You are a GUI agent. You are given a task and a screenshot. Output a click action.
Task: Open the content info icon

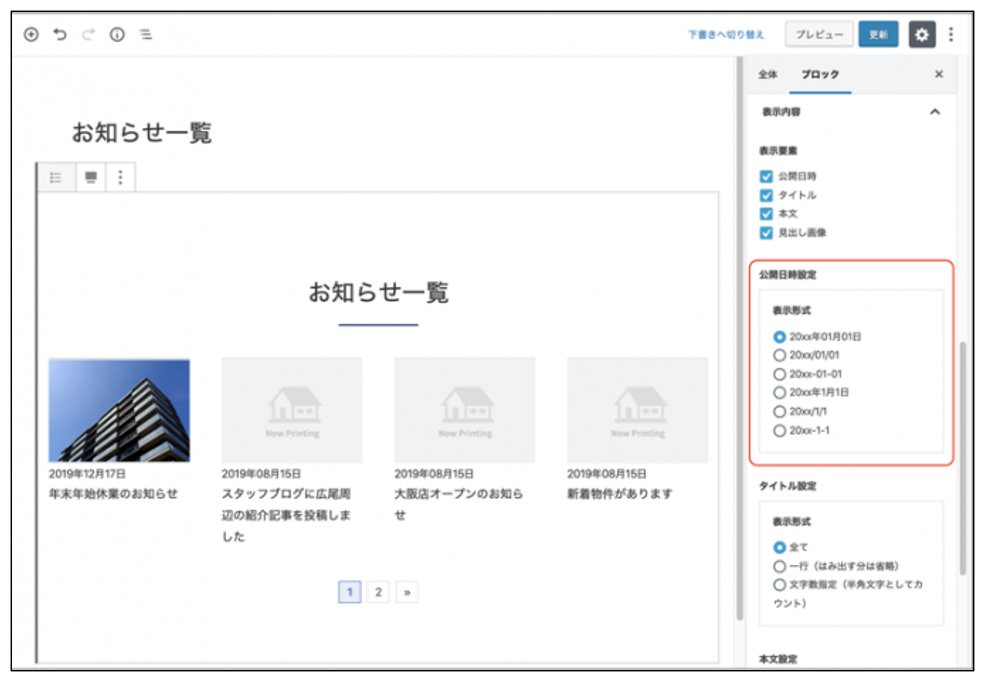pos(117,34)
